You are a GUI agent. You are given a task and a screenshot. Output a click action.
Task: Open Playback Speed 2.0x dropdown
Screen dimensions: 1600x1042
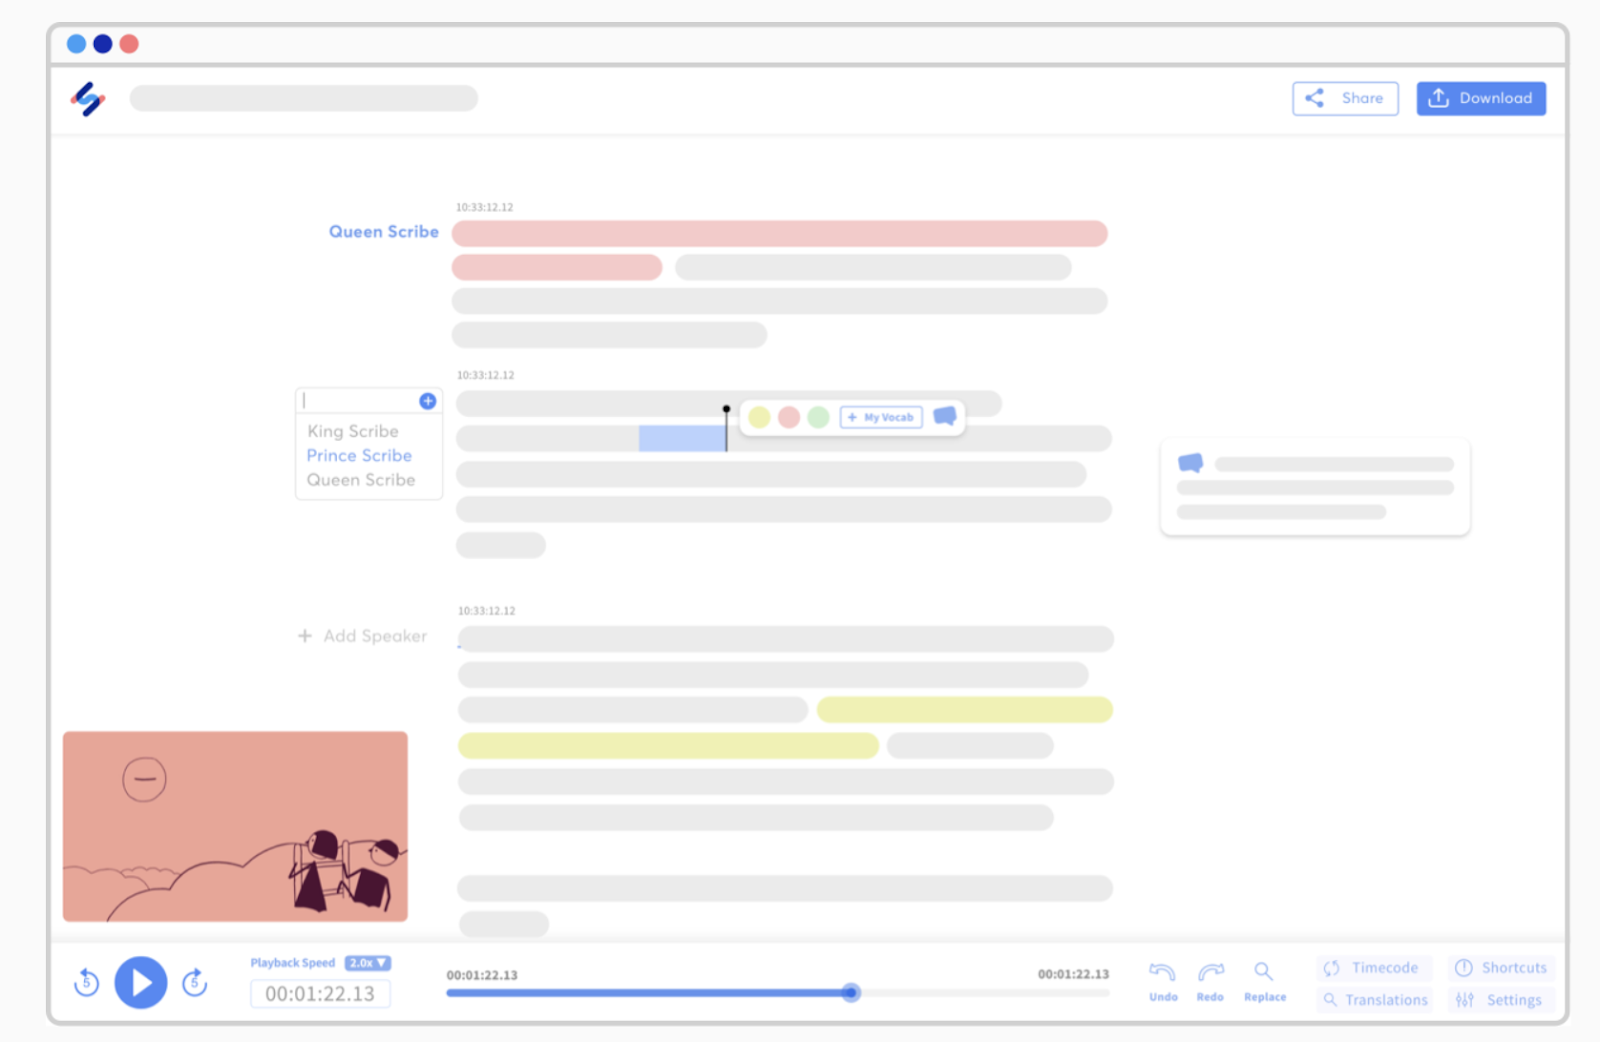point(368,963)
